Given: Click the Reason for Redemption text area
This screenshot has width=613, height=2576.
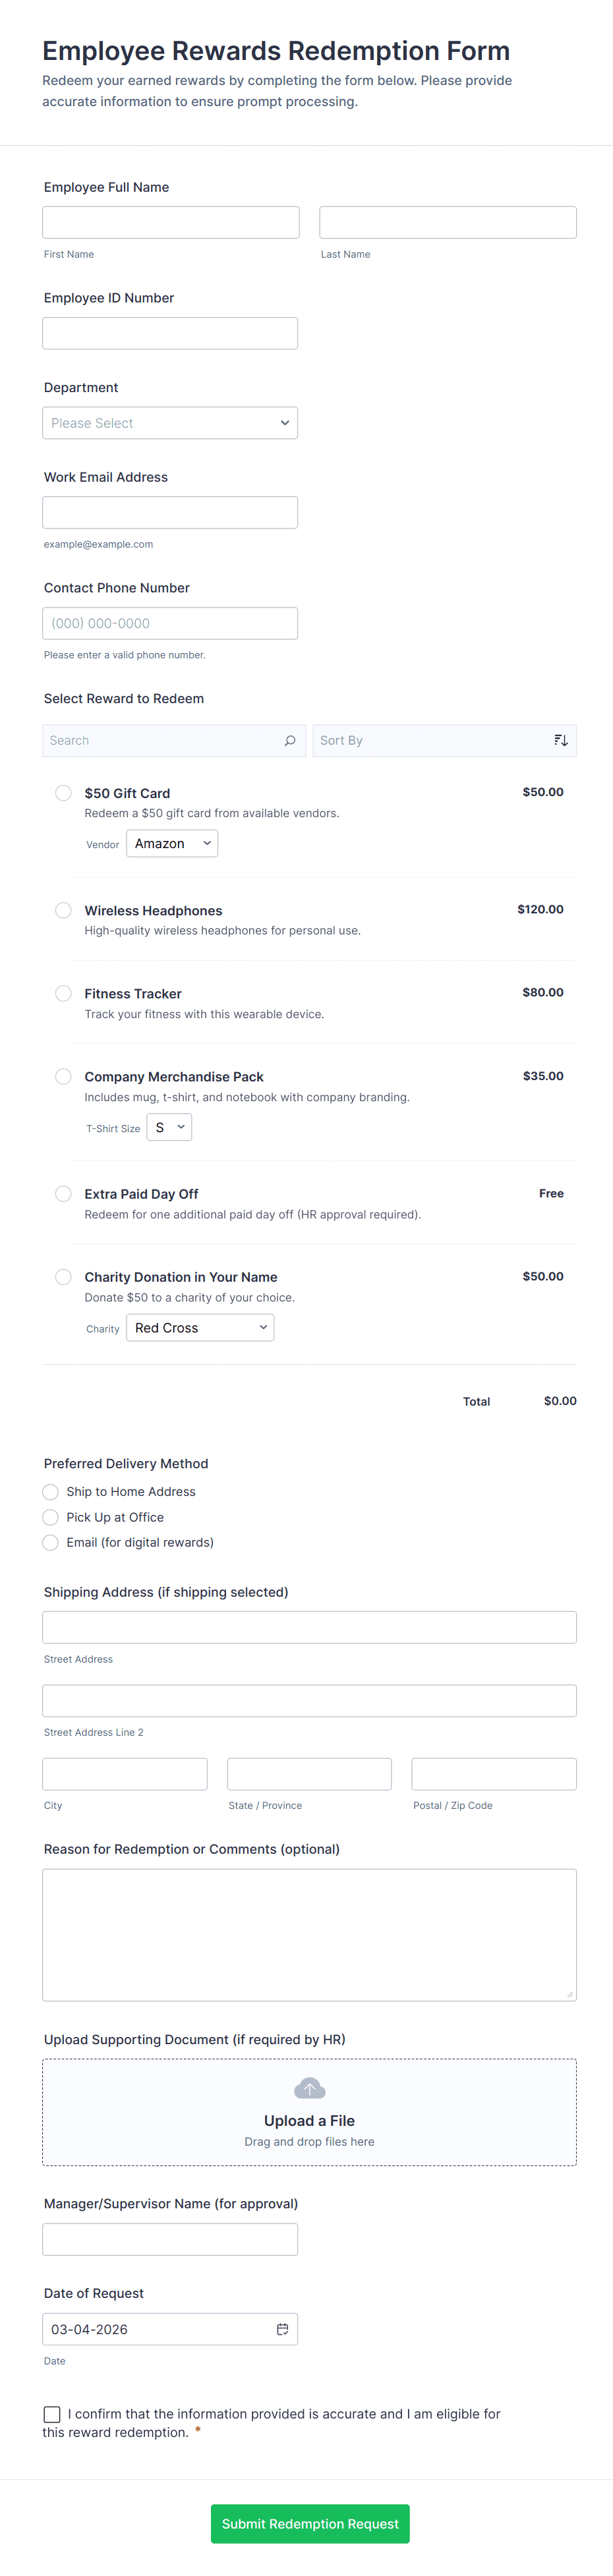Looking at the screenshot, I should pyautogui.click(x=310, y=1934).
